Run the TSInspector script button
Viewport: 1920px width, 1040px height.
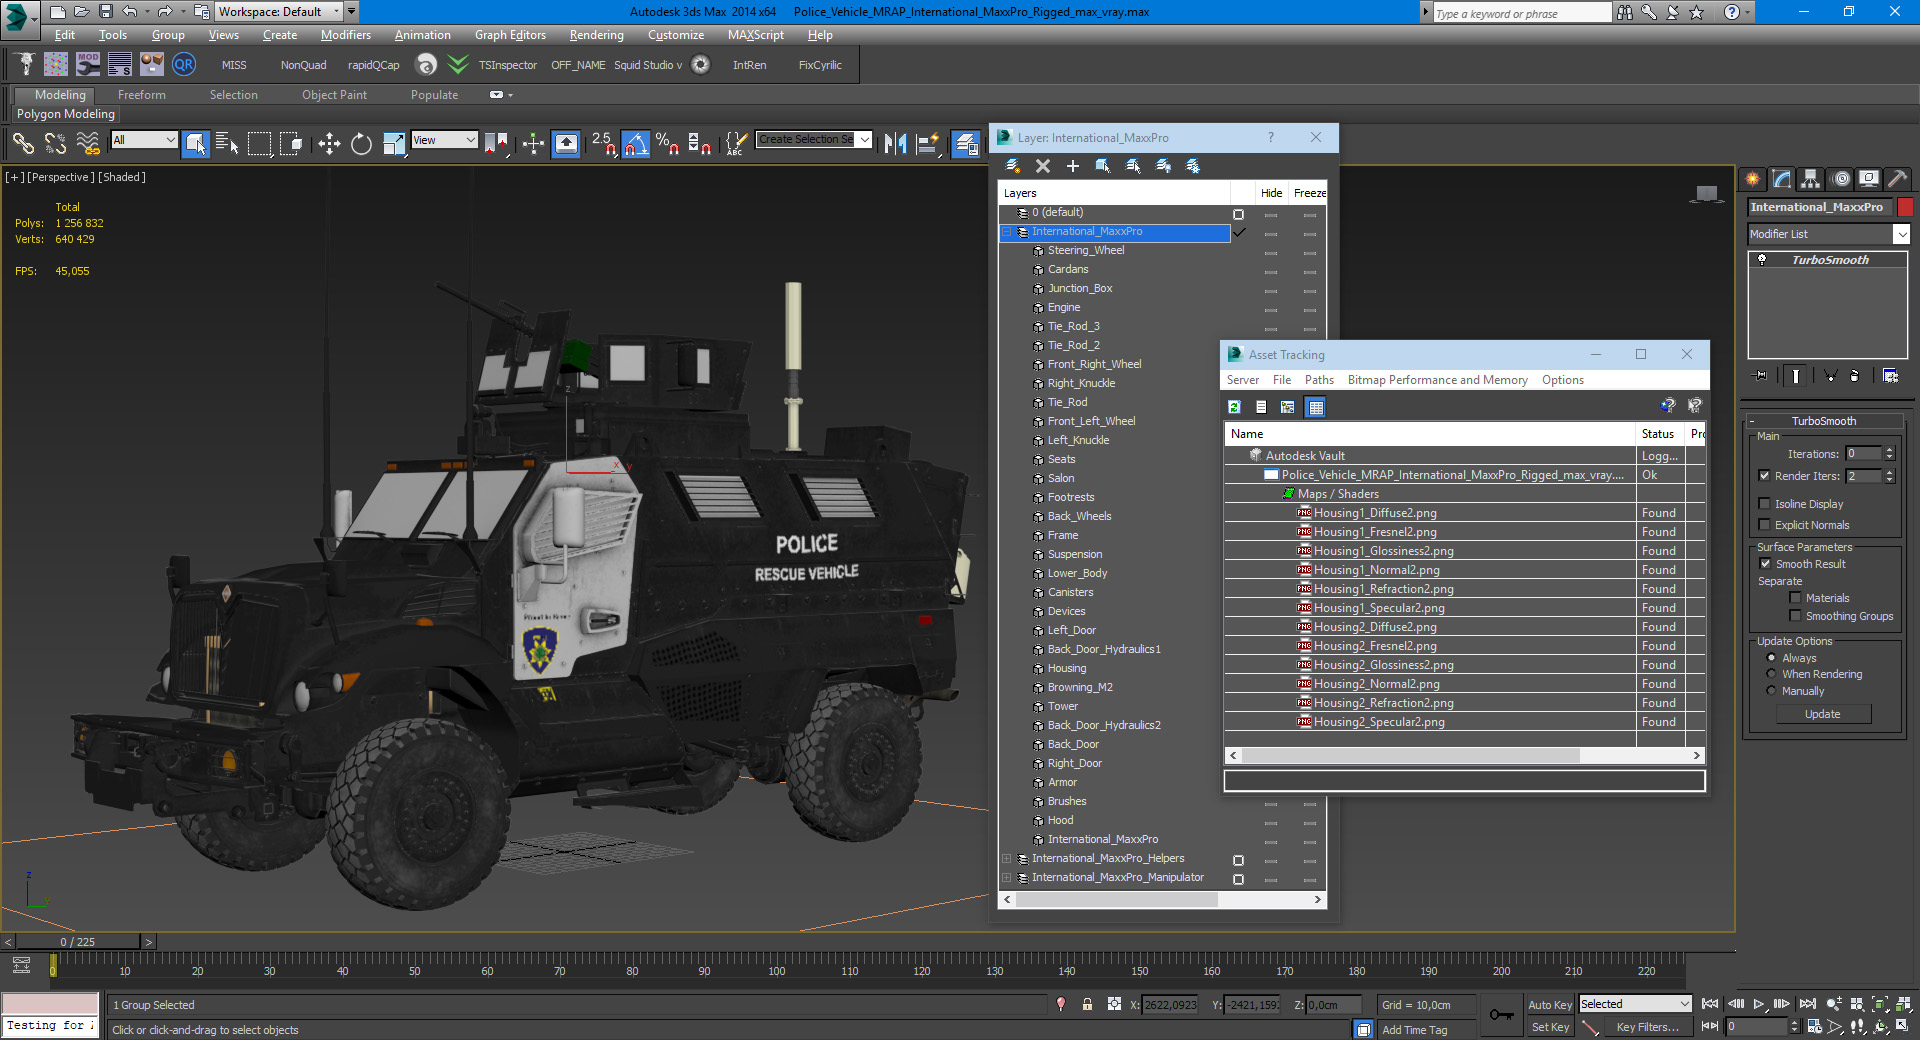pos(507,65)
